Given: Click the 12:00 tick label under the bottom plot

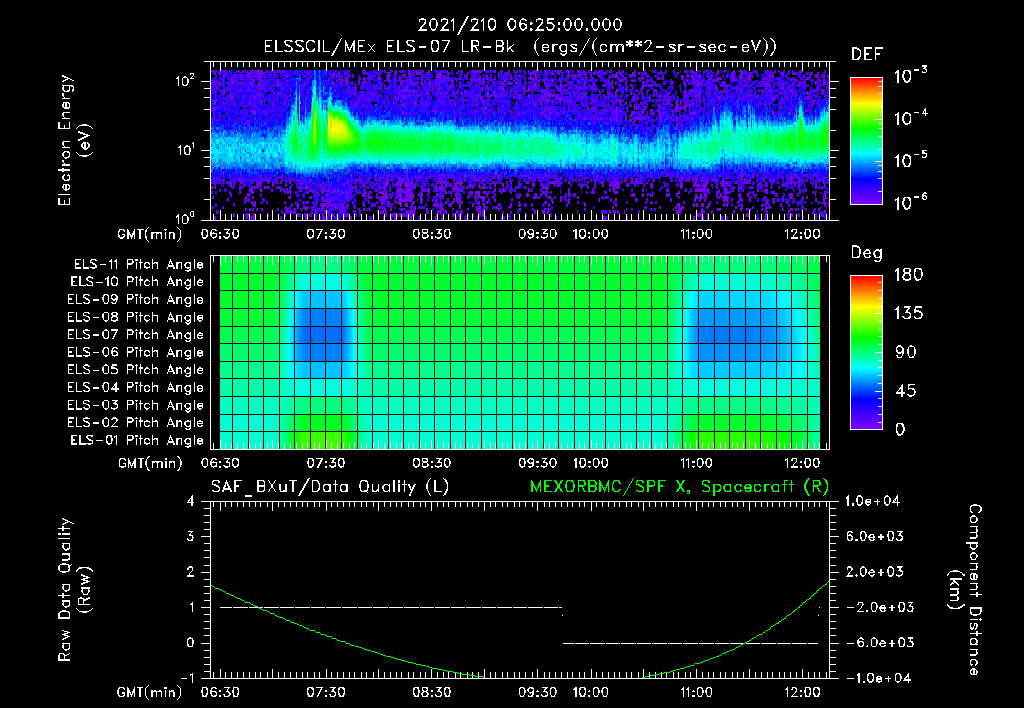Looking at the screenshot, I should (x=802, y=692).
